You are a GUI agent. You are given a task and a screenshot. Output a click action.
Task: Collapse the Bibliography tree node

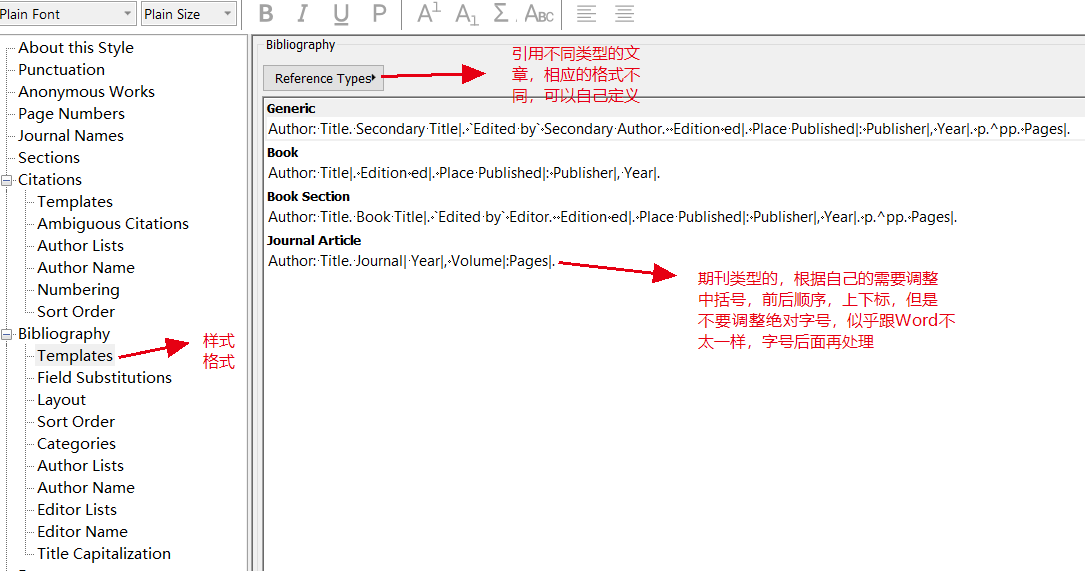point(7,334)
